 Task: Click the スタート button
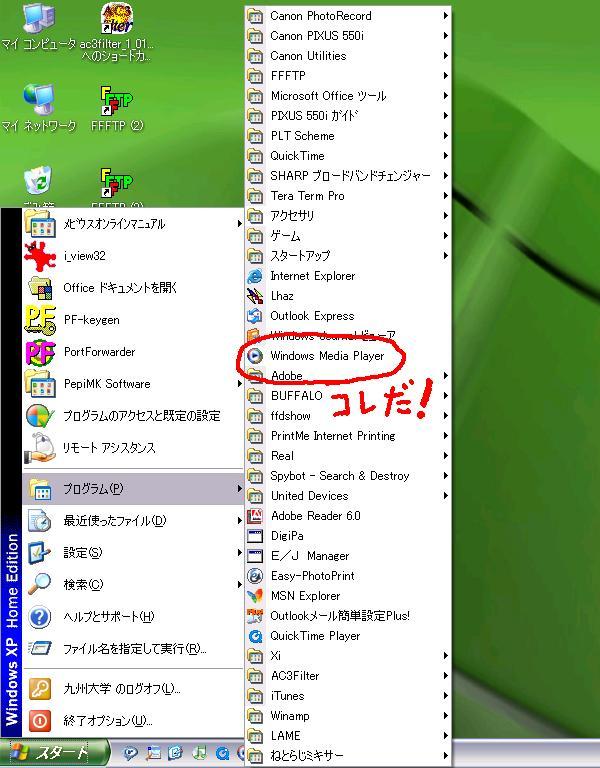coord(55,753)
